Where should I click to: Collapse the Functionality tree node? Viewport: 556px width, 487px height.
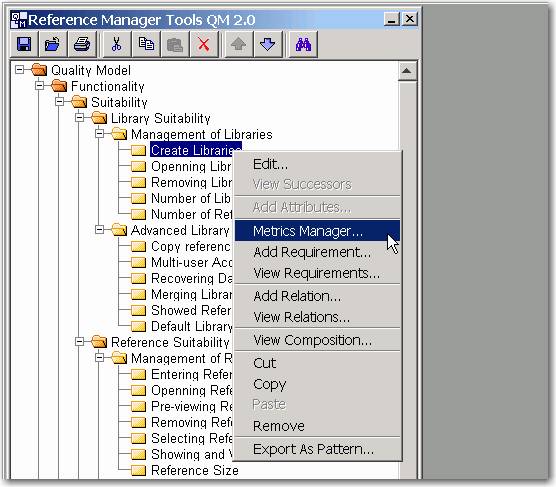pos(40,85)
